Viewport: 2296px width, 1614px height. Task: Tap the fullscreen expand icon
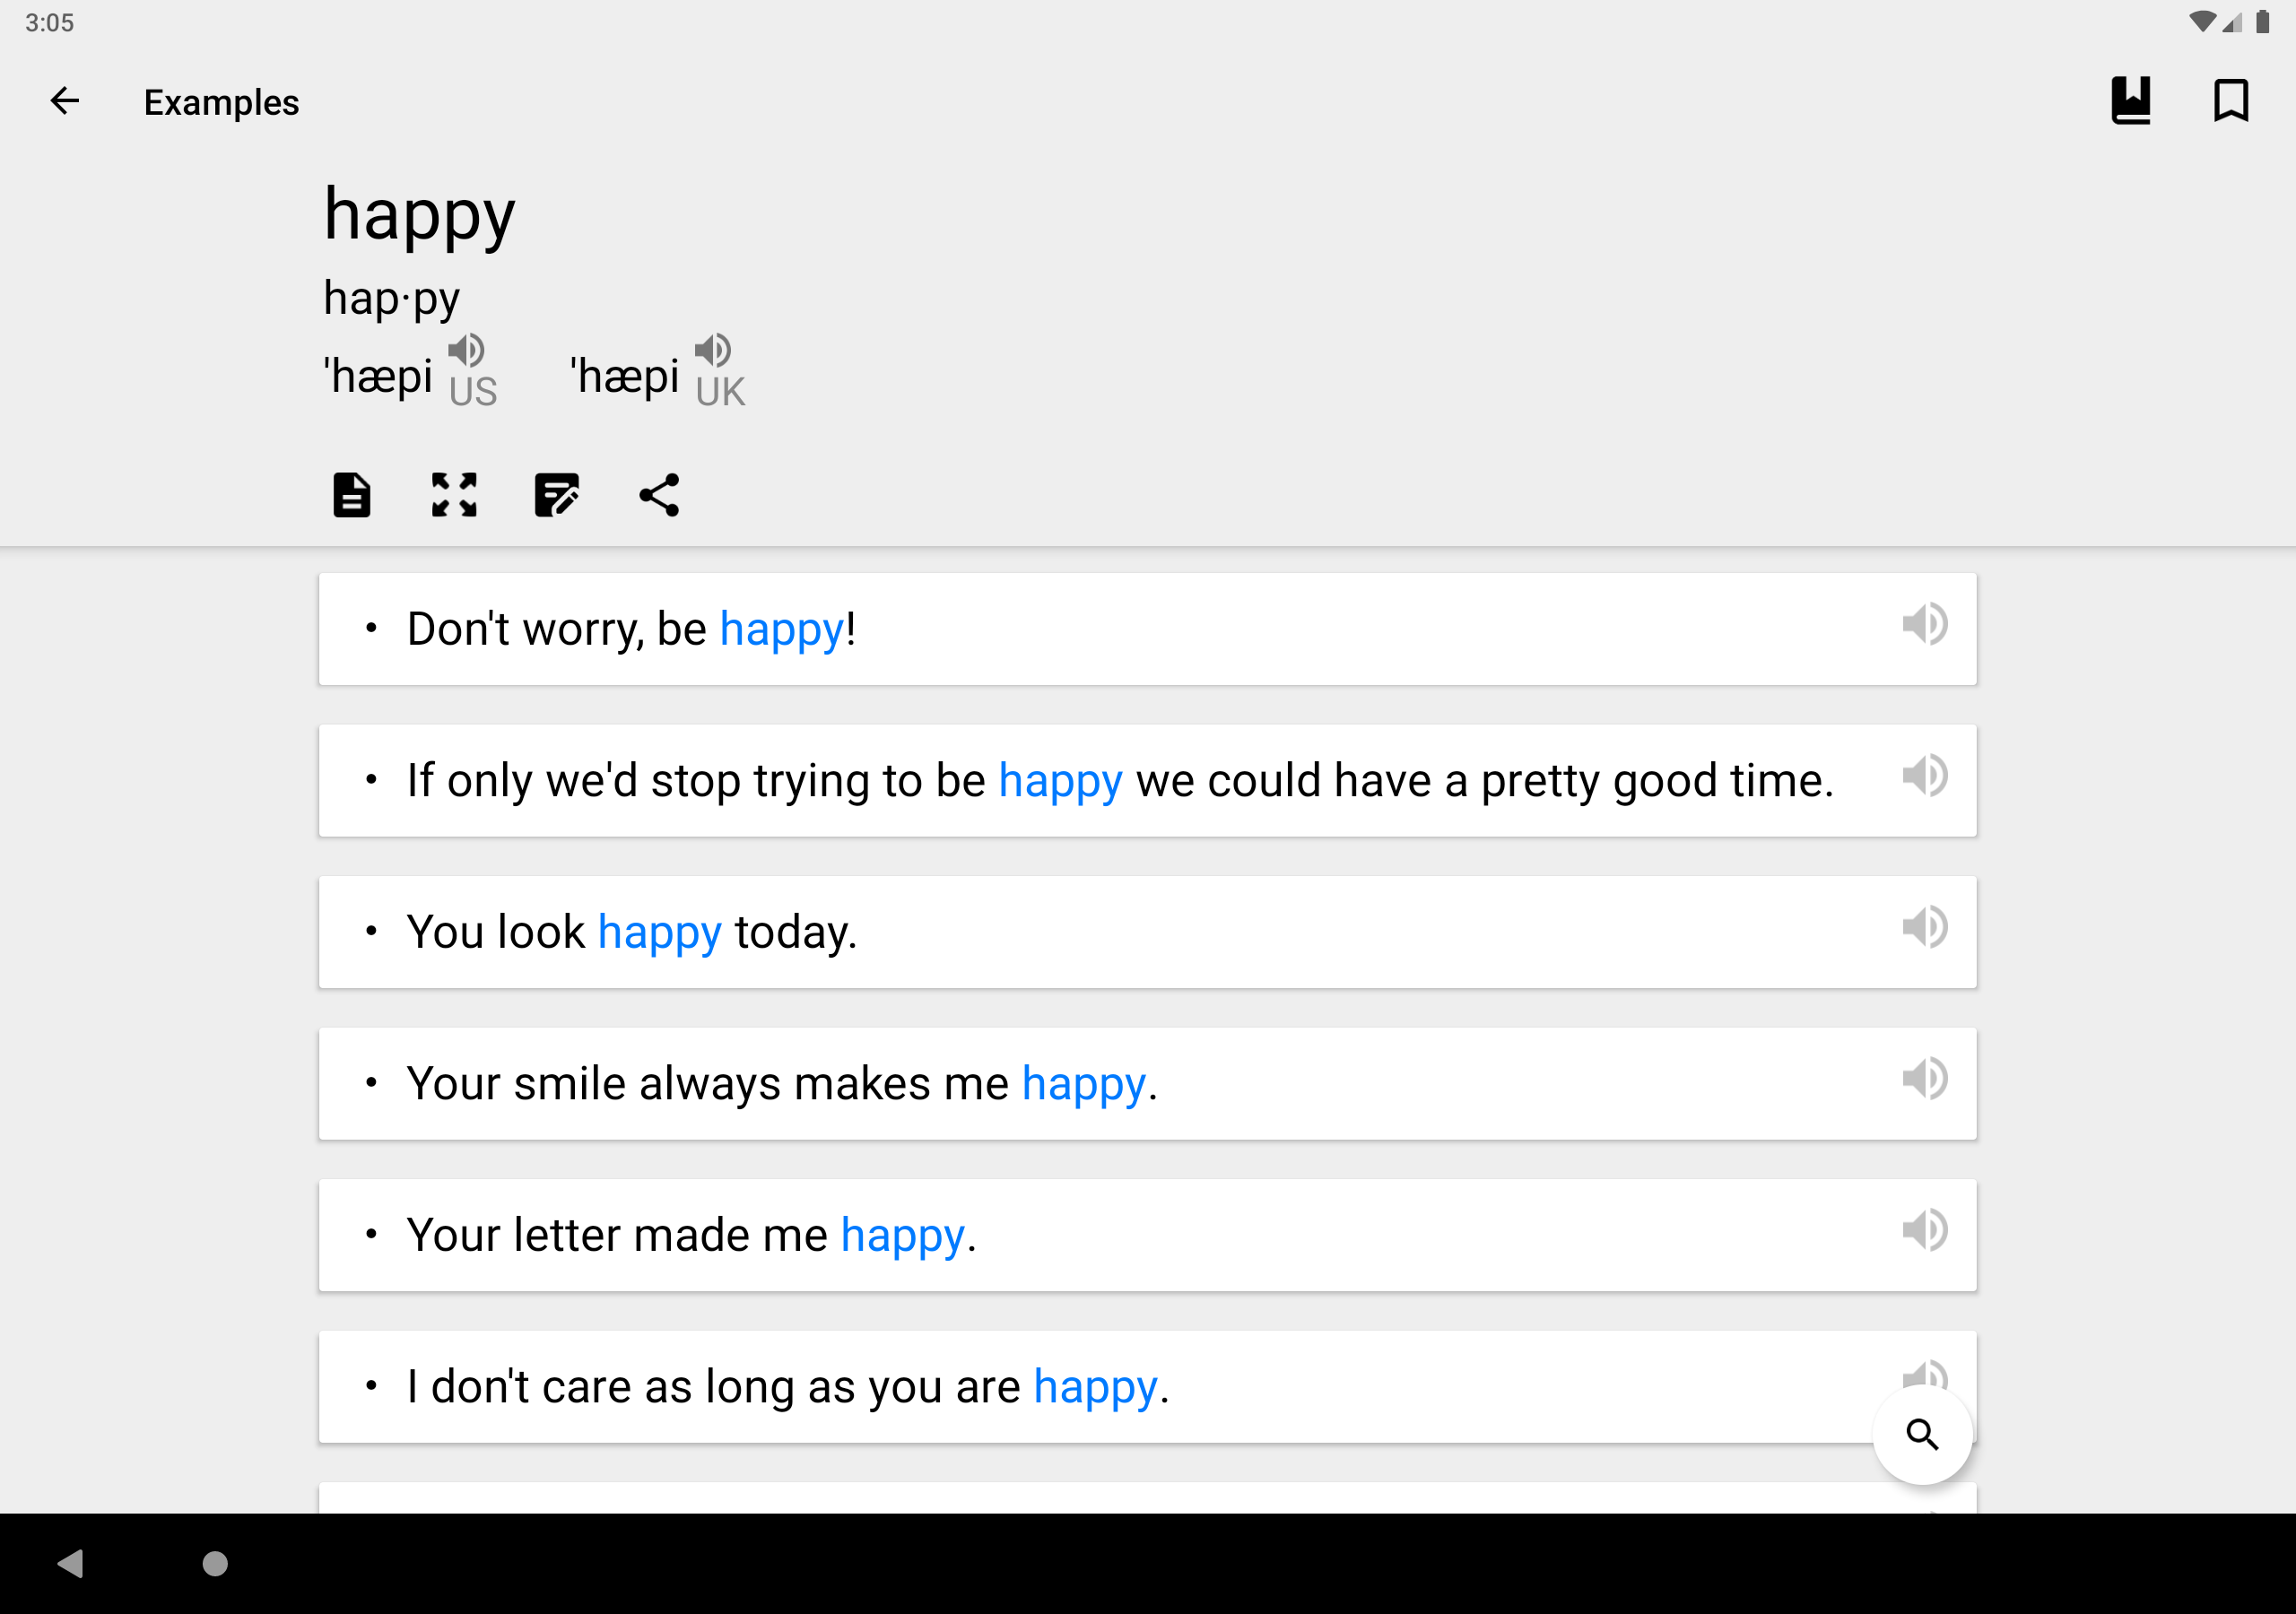[454, 495]
